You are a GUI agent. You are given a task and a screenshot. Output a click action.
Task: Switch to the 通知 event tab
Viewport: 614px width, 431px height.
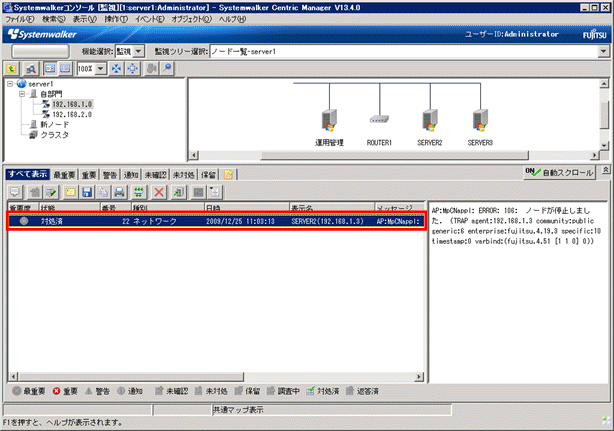pos(131,175)
